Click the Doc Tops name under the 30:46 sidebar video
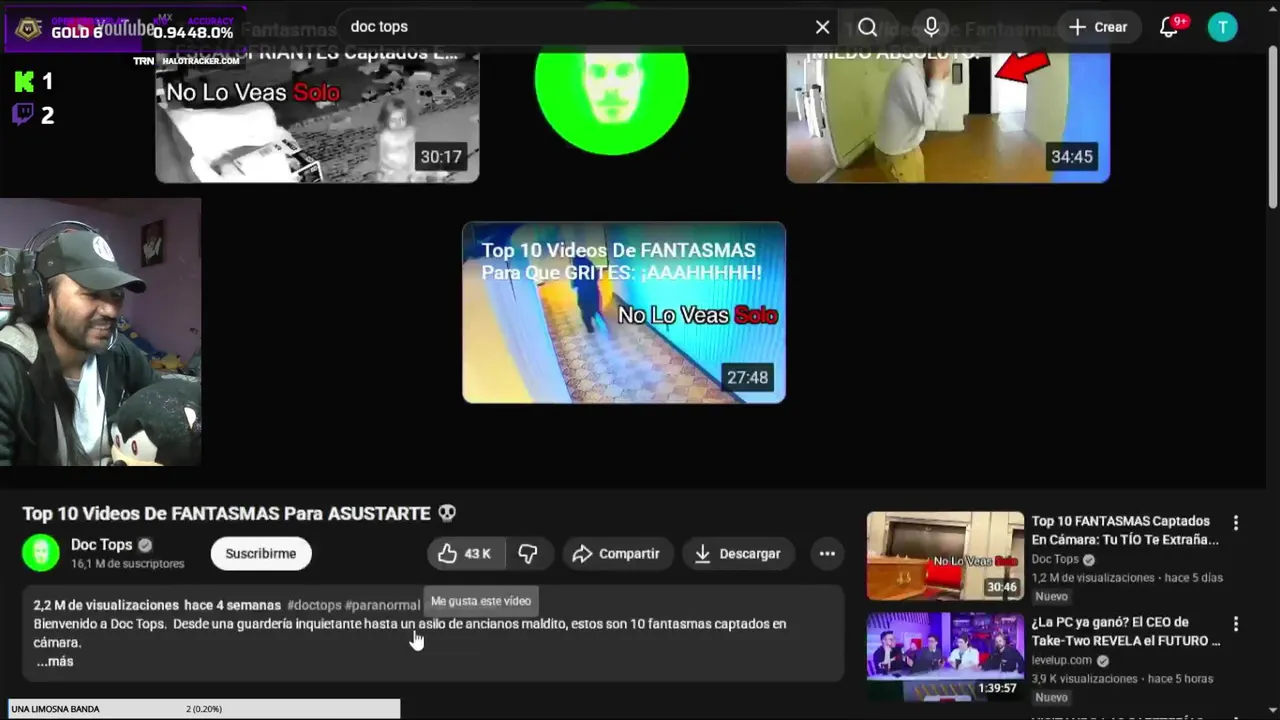The height and width of the screenshot is (720, 1280). coord(1055,559)
